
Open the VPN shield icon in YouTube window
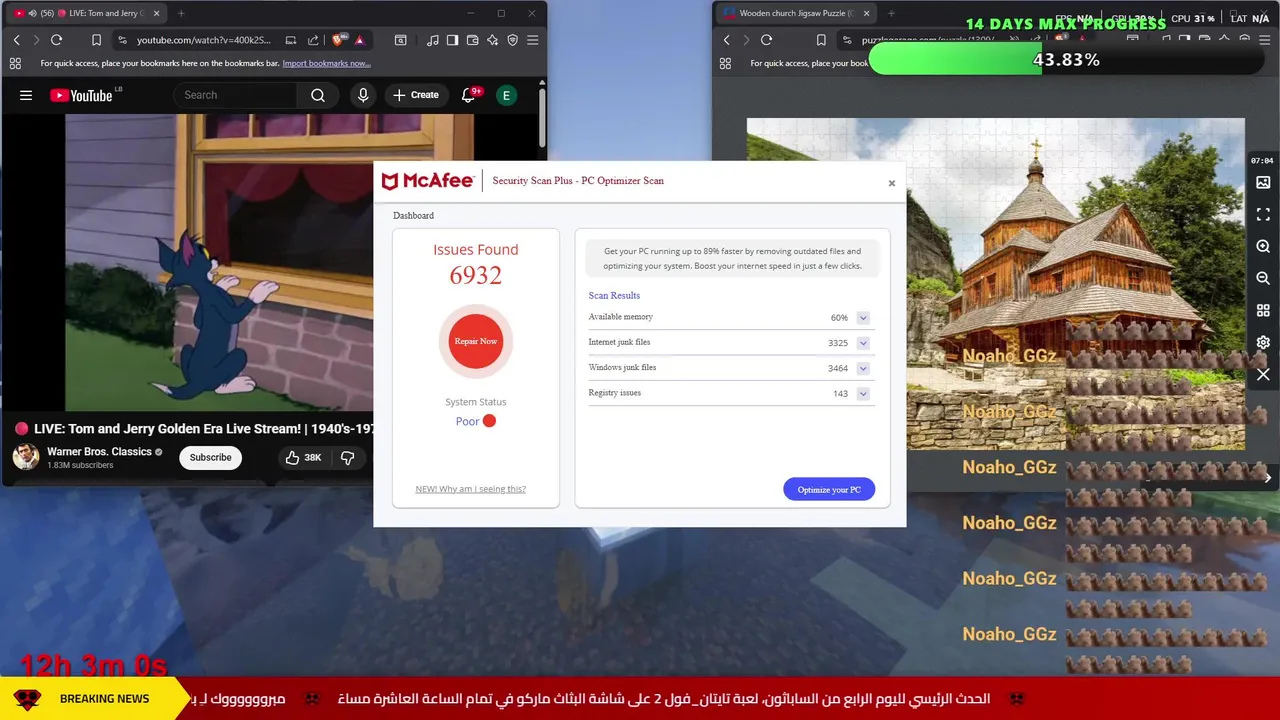click(x=512, y=40)
